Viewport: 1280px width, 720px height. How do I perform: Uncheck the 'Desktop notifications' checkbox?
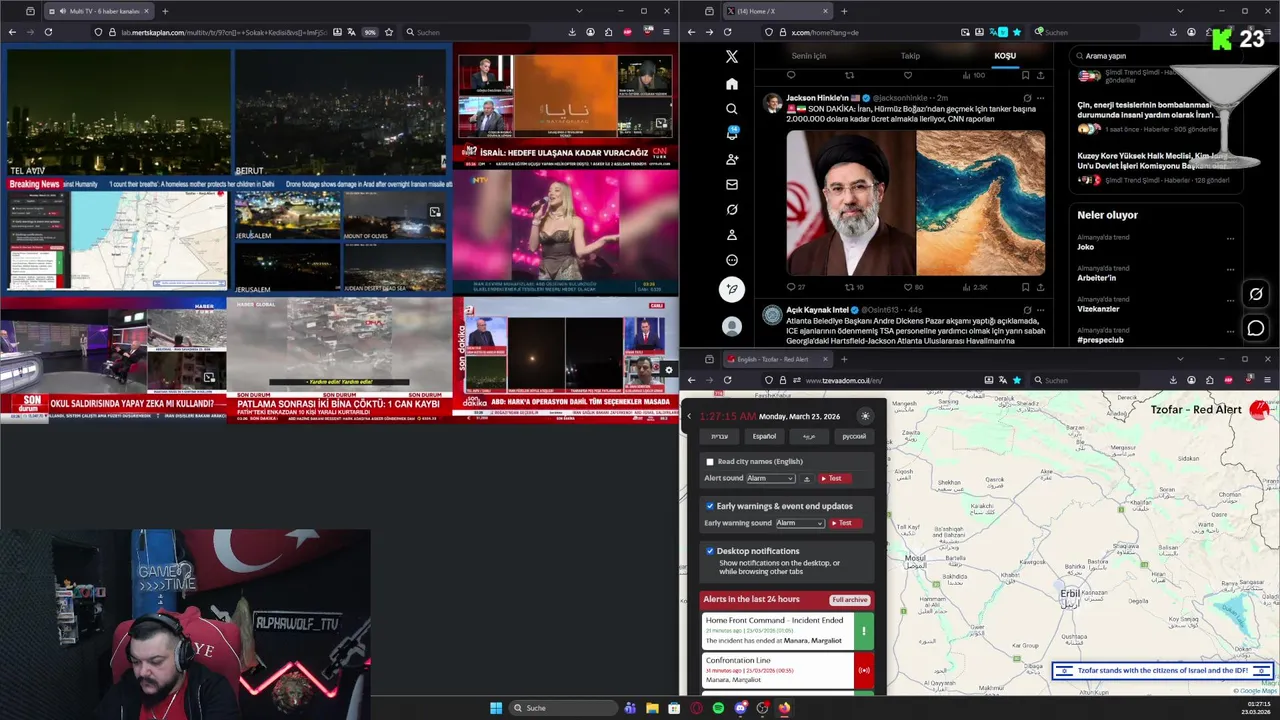710,551
